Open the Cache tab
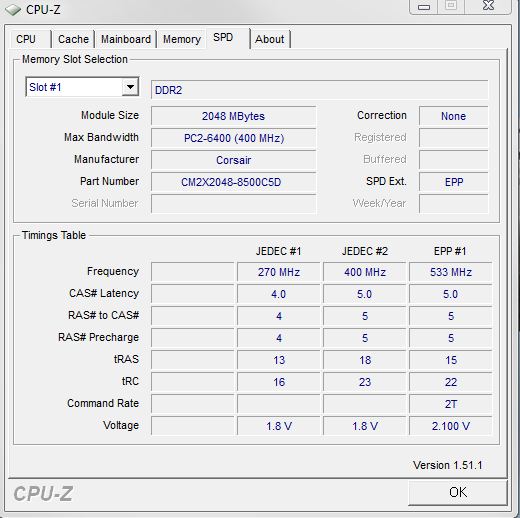The height and width of the screenshot is (518, 520). 73,39
